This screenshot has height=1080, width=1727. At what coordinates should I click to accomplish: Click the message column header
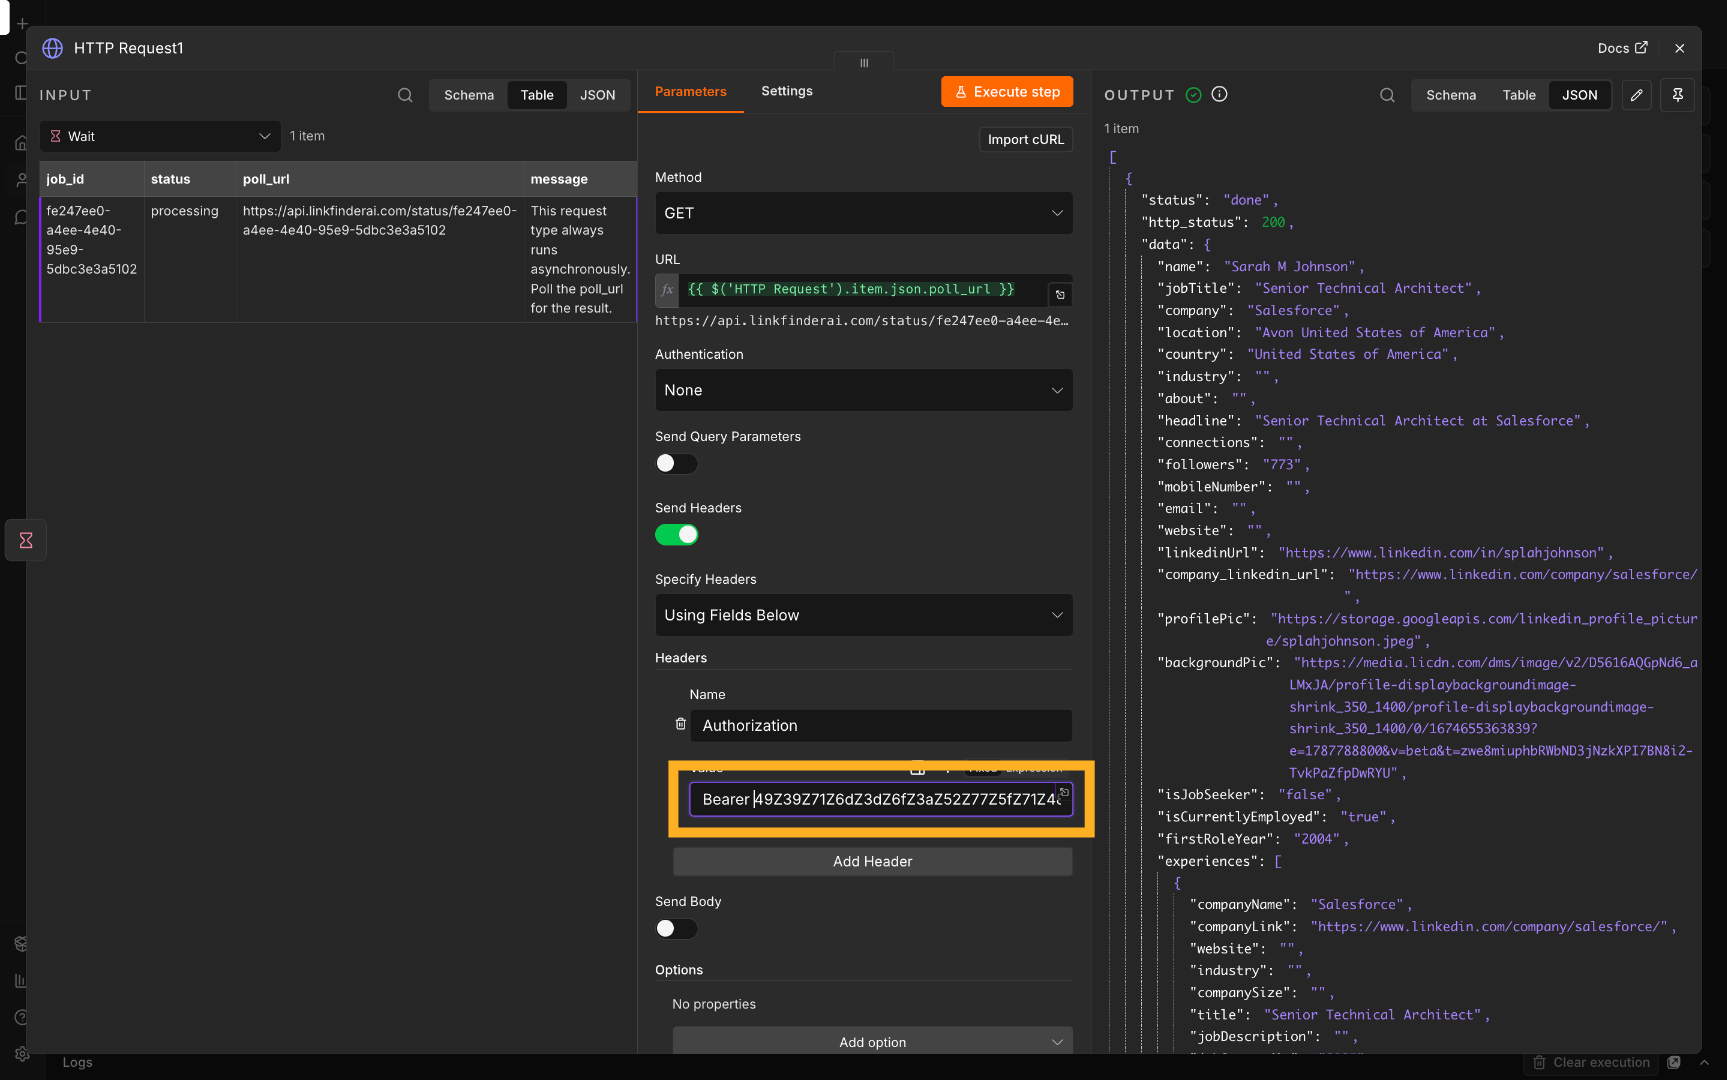click(580, 179)
